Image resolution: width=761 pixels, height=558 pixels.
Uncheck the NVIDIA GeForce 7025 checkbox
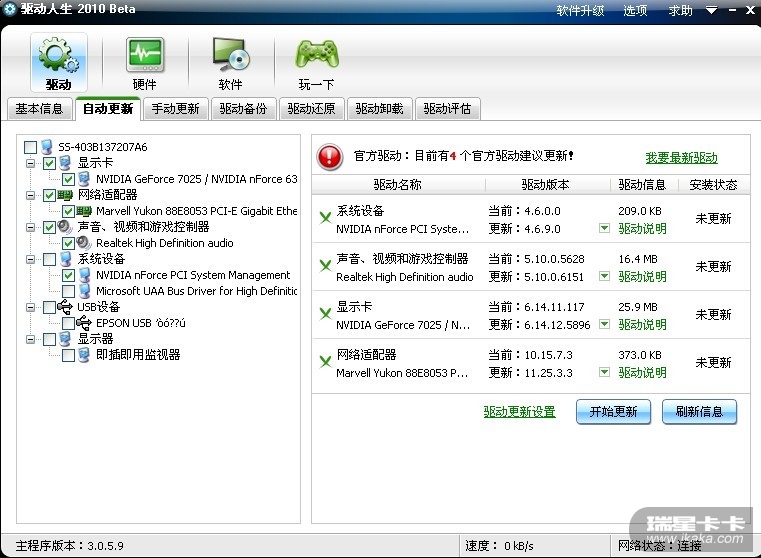click(68, 179)
